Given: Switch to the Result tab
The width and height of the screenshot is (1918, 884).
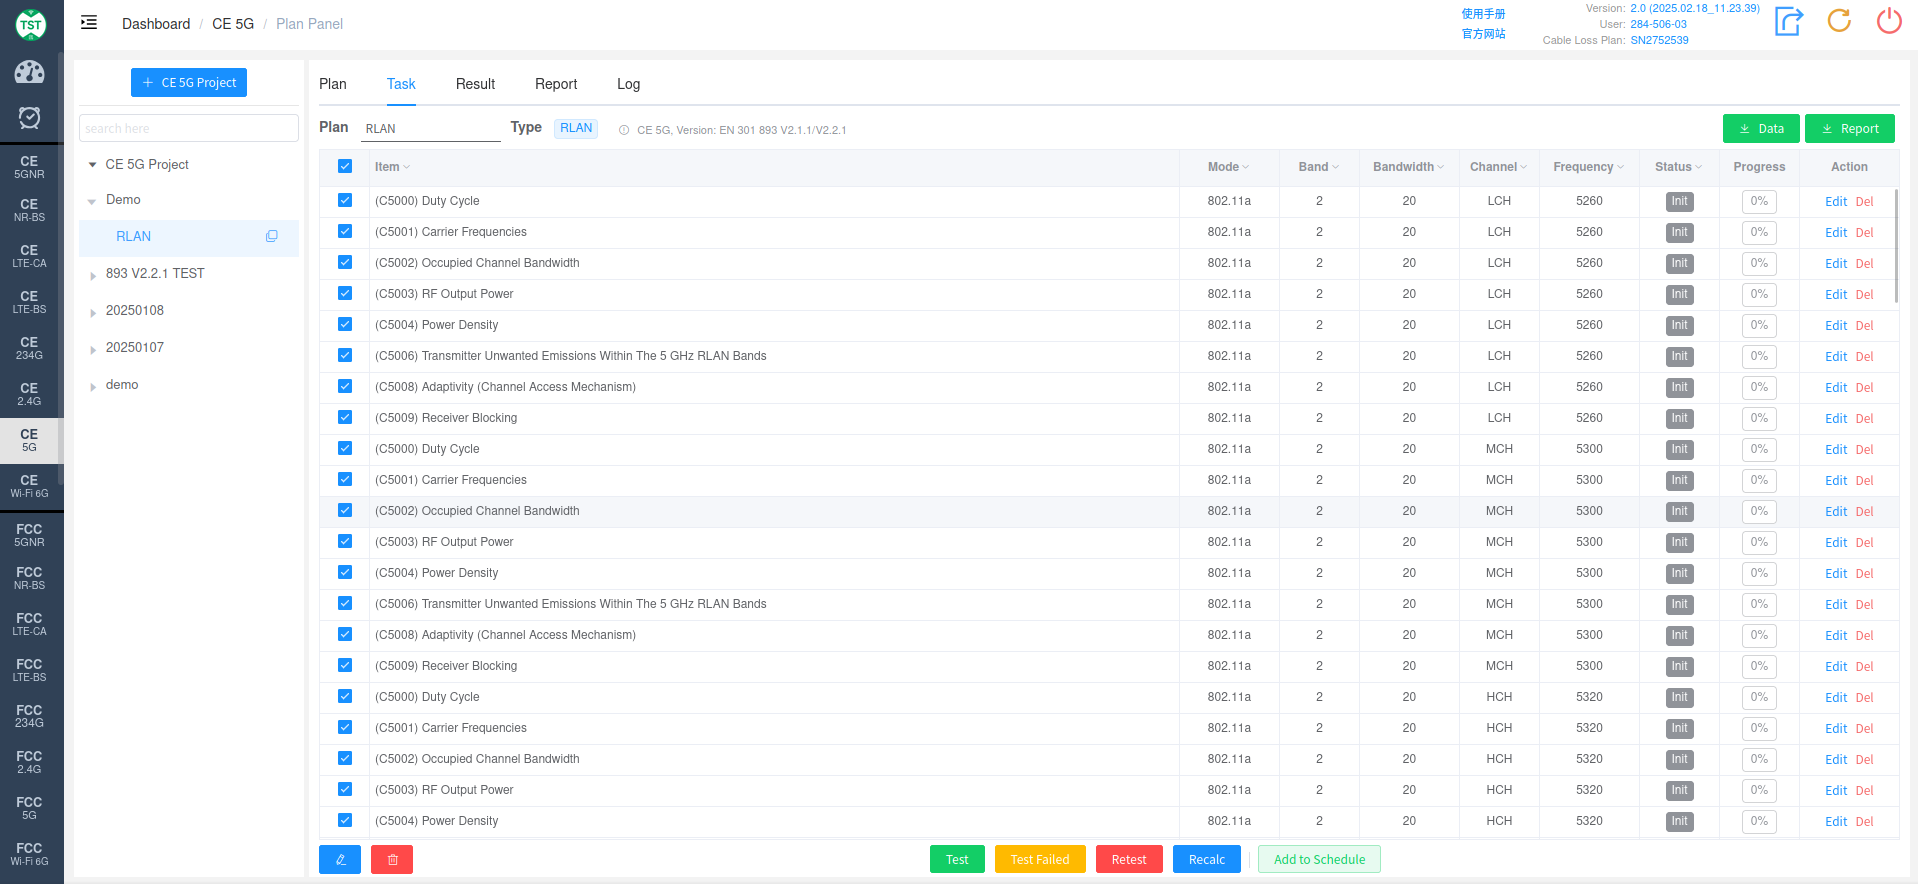Looking at the screenshot, I should (x=475, y=84).
